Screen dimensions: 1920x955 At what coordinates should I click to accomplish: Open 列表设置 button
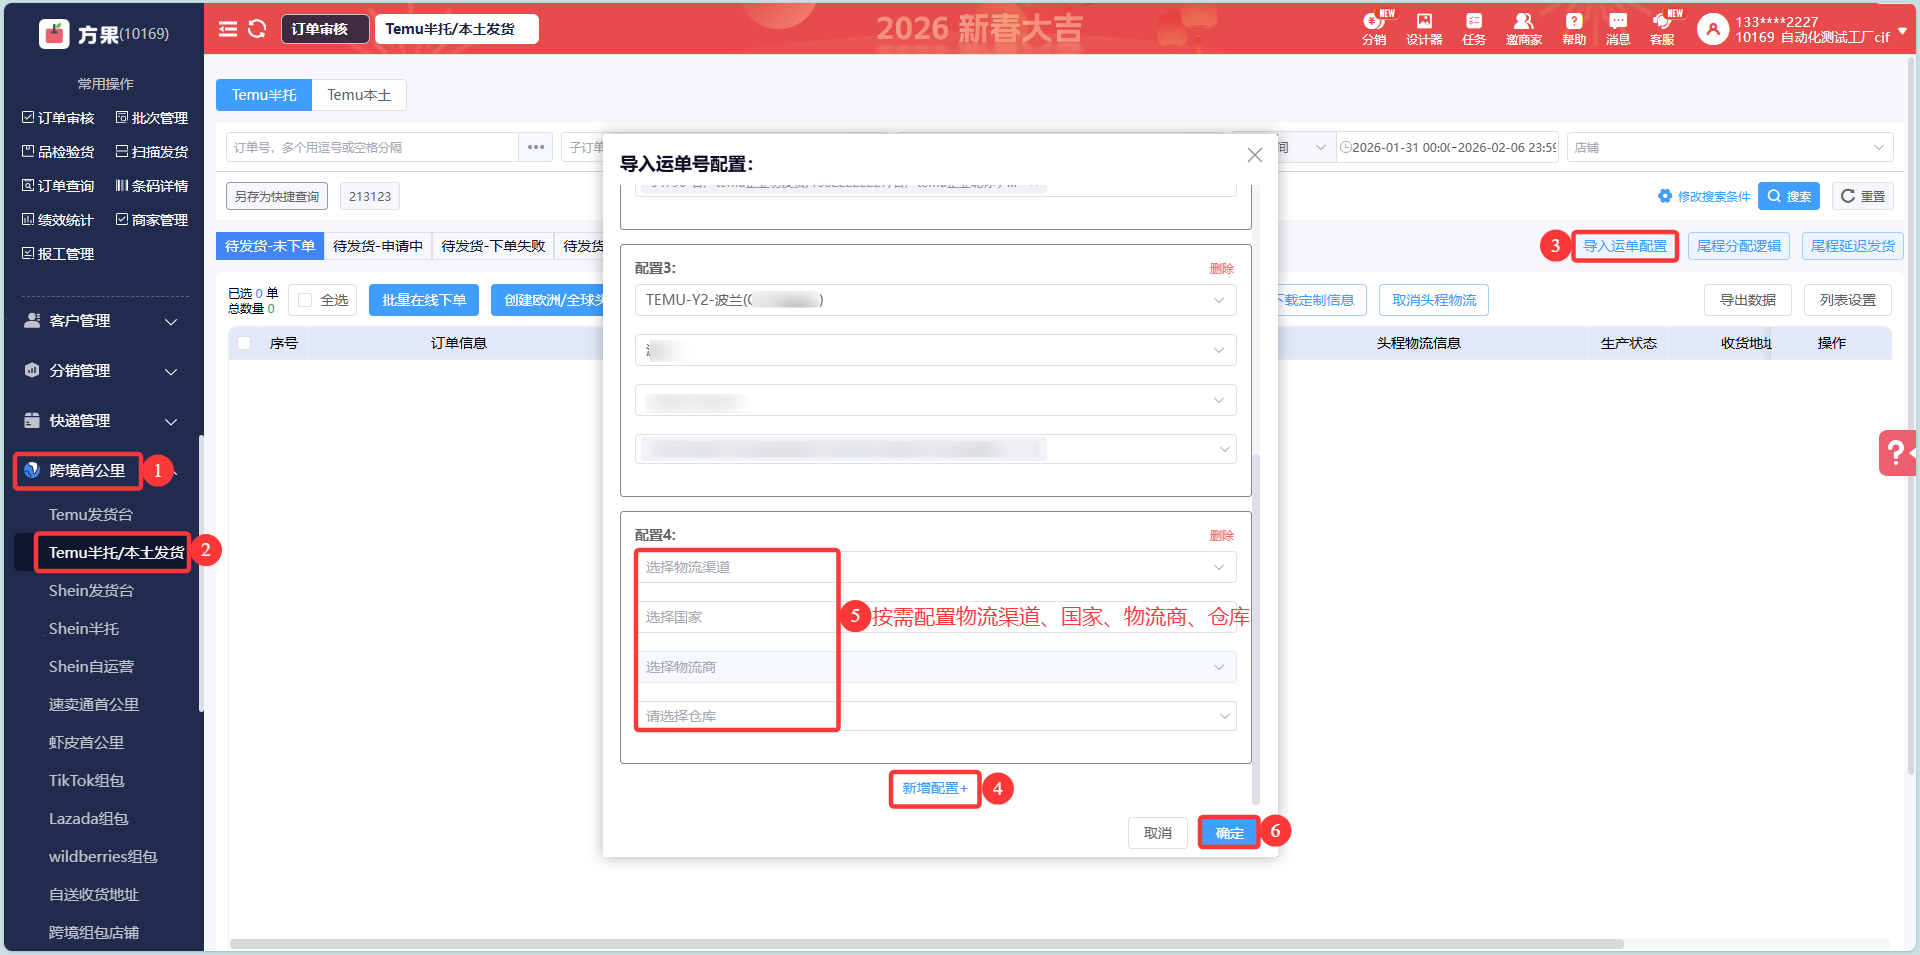point(1848,300)
